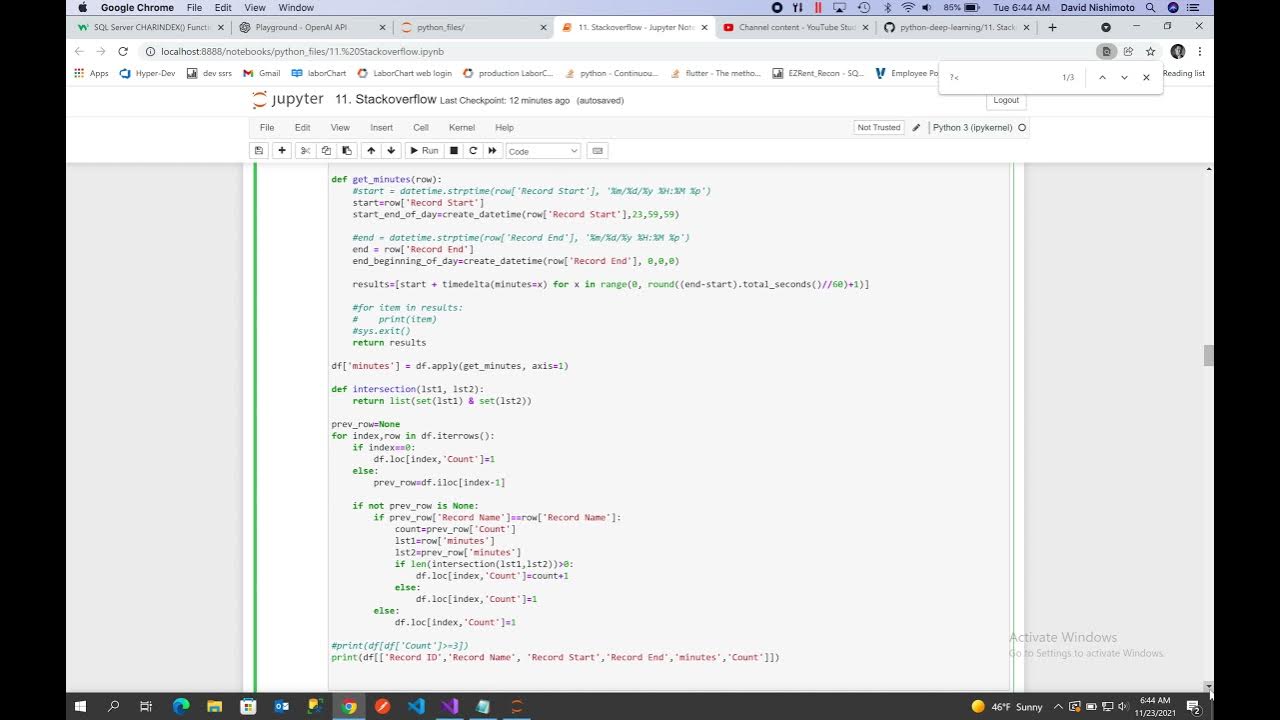Open the Windows notification center
This screenshot has height=720, width=1280.
tap(1196, 706)
